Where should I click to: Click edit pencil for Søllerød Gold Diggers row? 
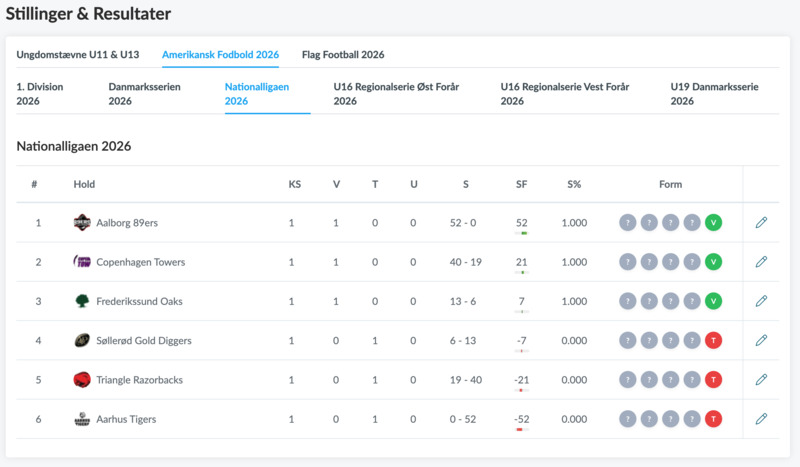(761, 340)
